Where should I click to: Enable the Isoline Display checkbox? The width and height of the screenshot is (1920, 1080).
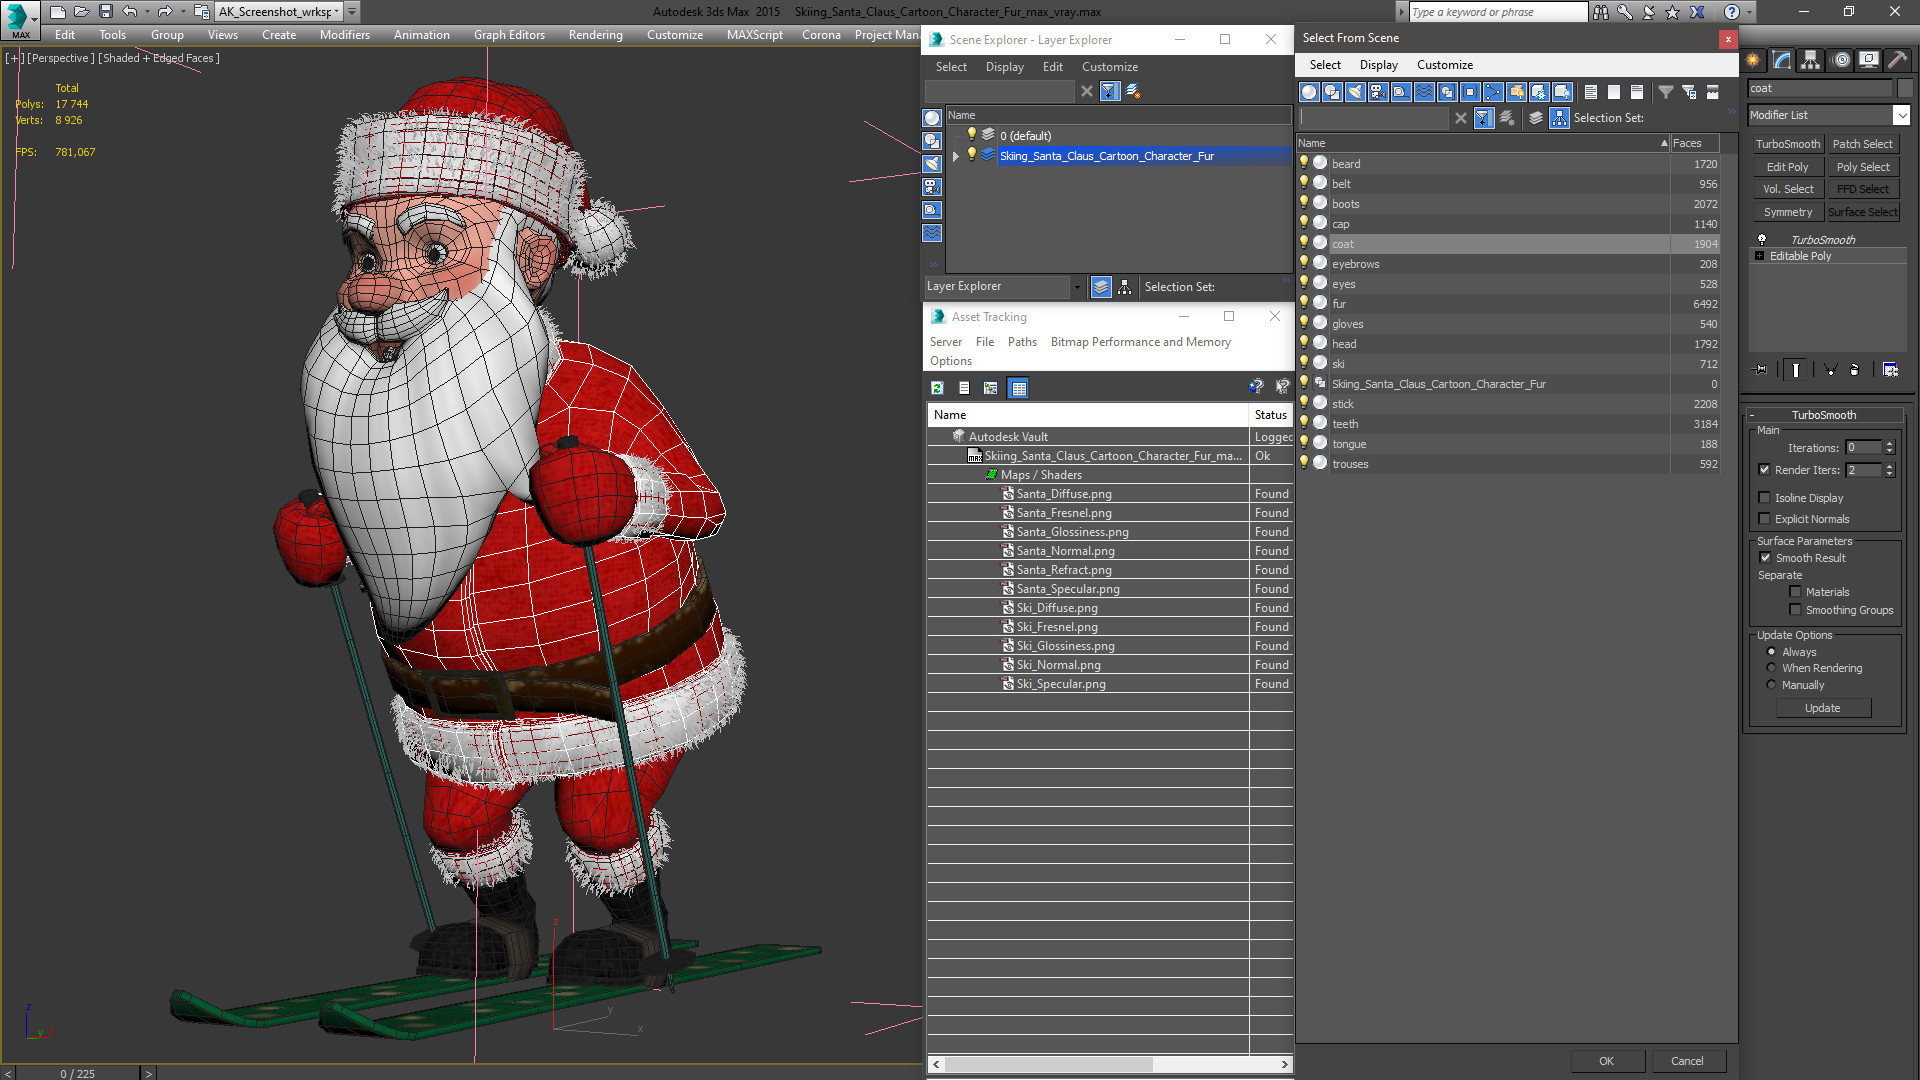pyautogui.click(x=1765, y=498)
